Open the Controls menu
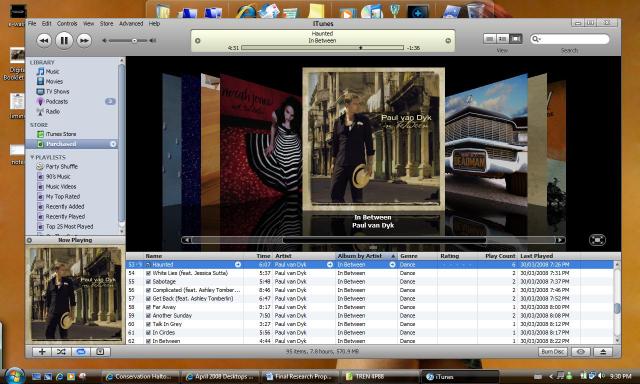The width and height of the screenshot is (640, 384). [67, 24]
